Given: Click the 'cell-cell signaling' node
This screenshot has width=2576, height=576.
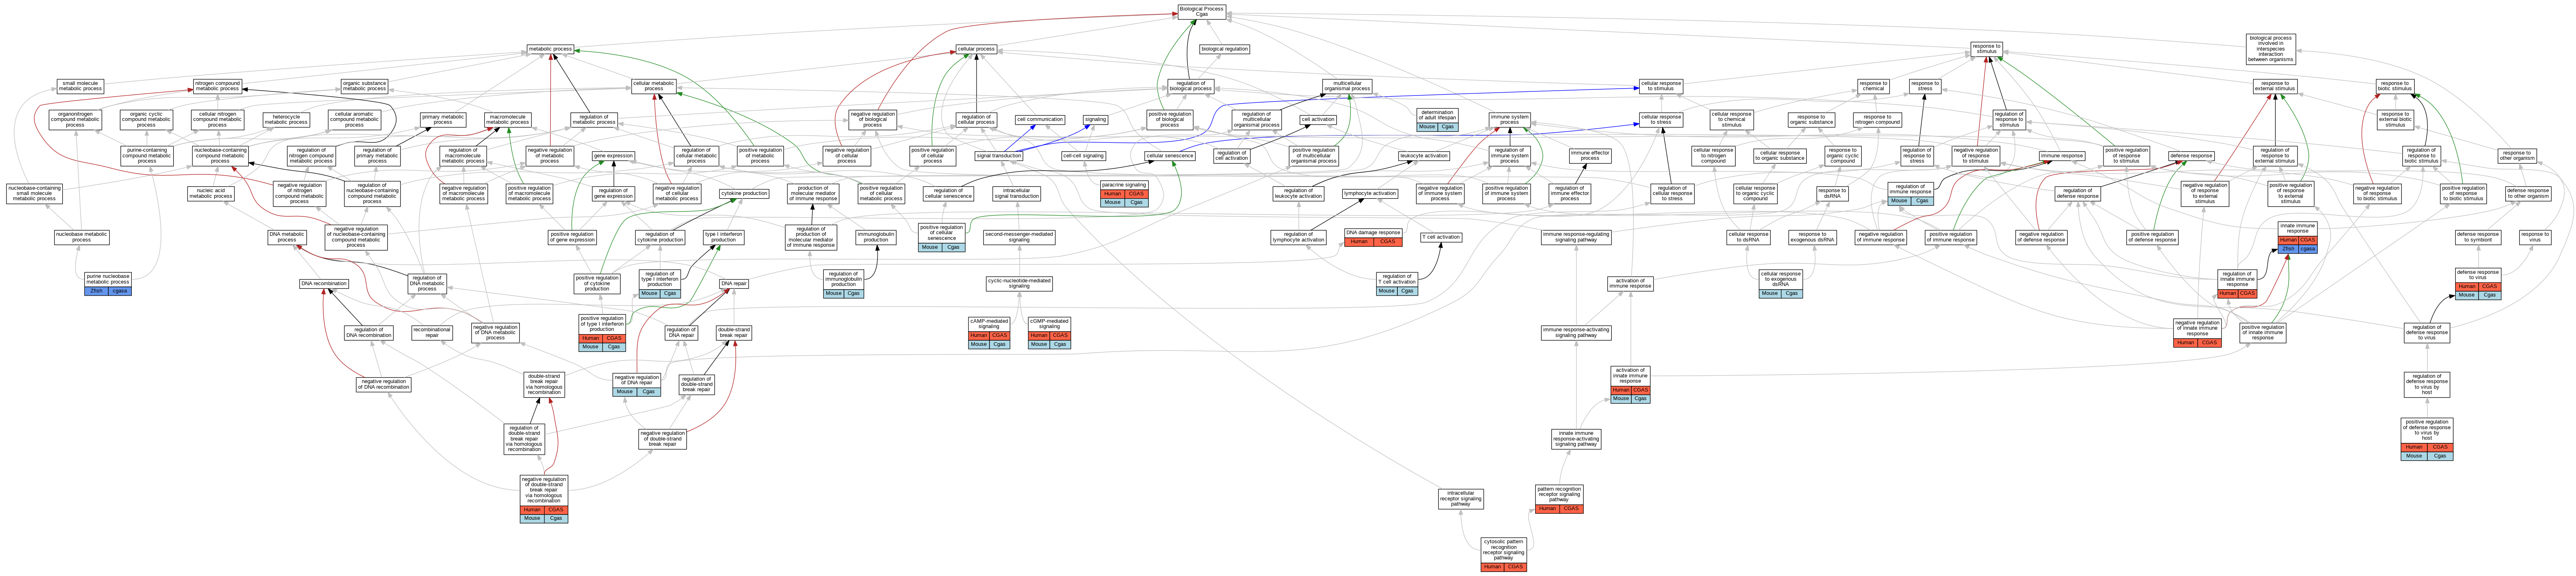Looking at the screenshot, I should pyautogui.click(x=1083, y=156).
